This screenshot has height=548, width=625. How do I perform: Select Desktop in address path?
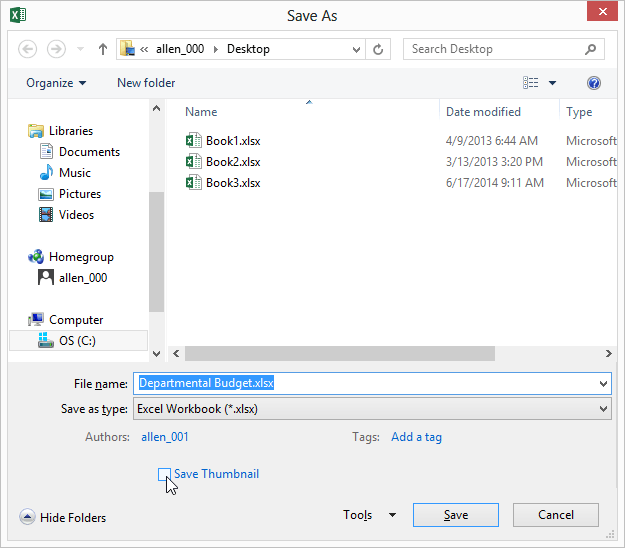[248, 49]
